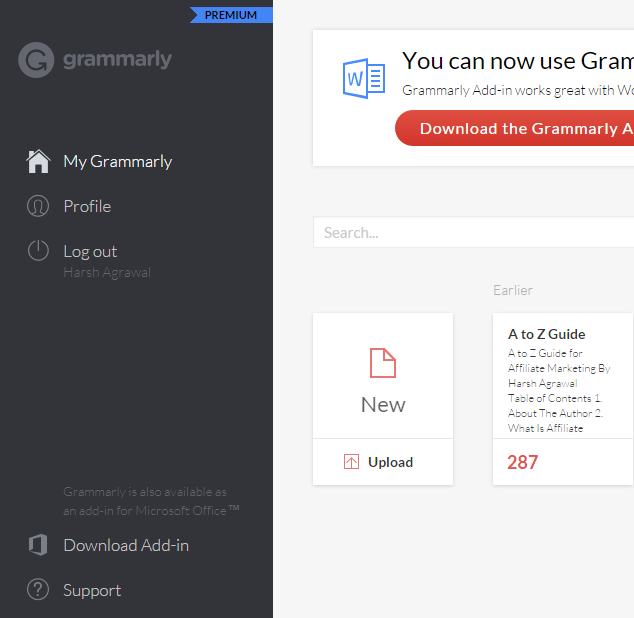Click the Grammarly G logo icon
This screenshot has height=618, width=634.
pyautogui.click(x=36, y=60)
